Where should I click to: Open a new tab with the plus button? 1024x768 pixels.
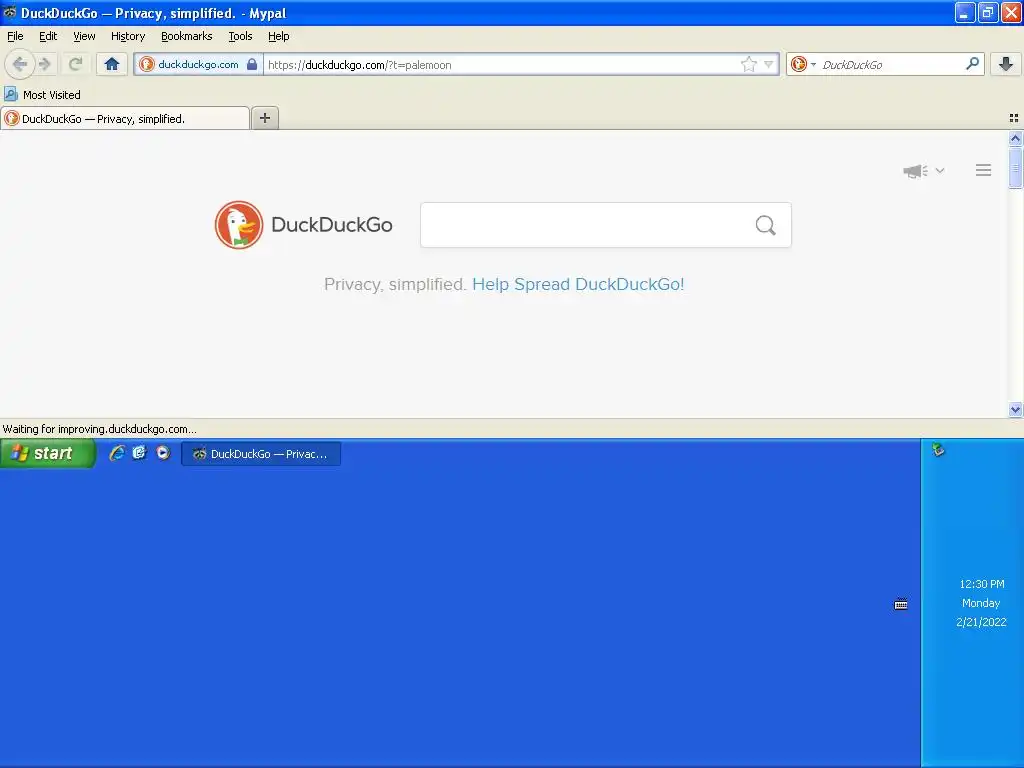click(264, 118)
